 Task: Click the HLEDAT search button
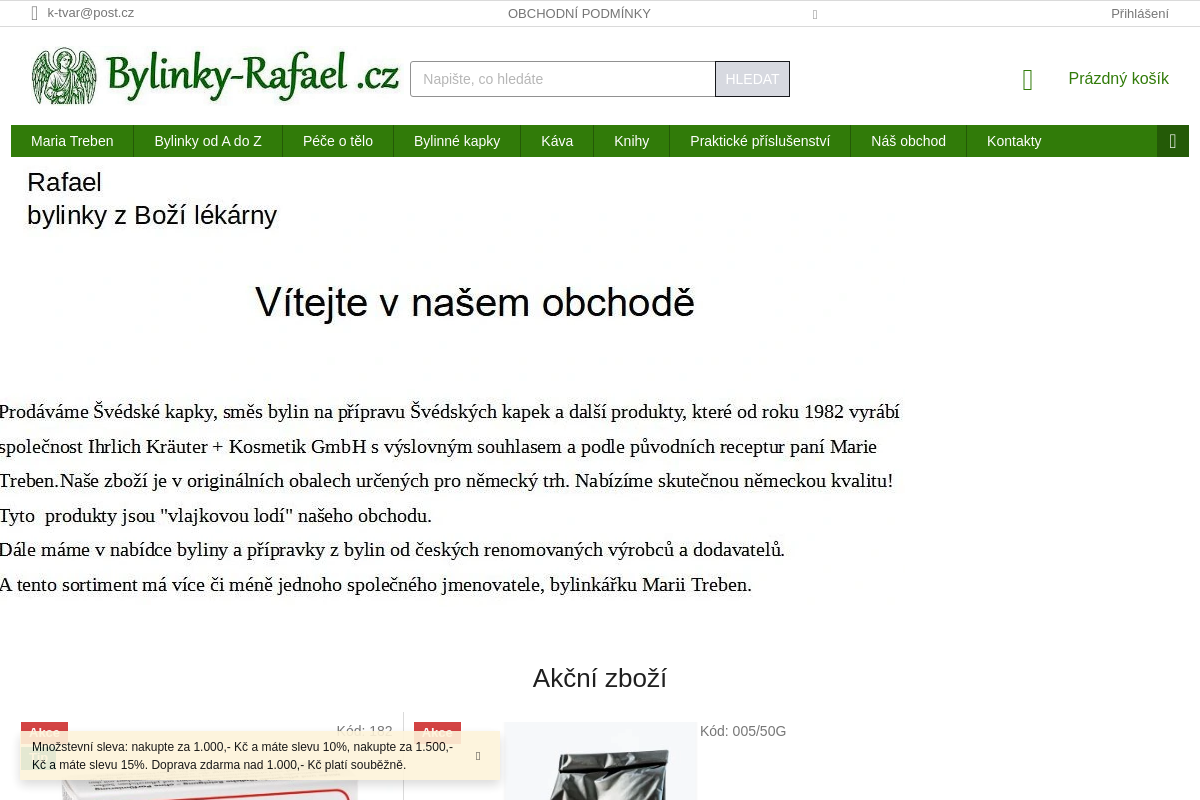[752, 79]
